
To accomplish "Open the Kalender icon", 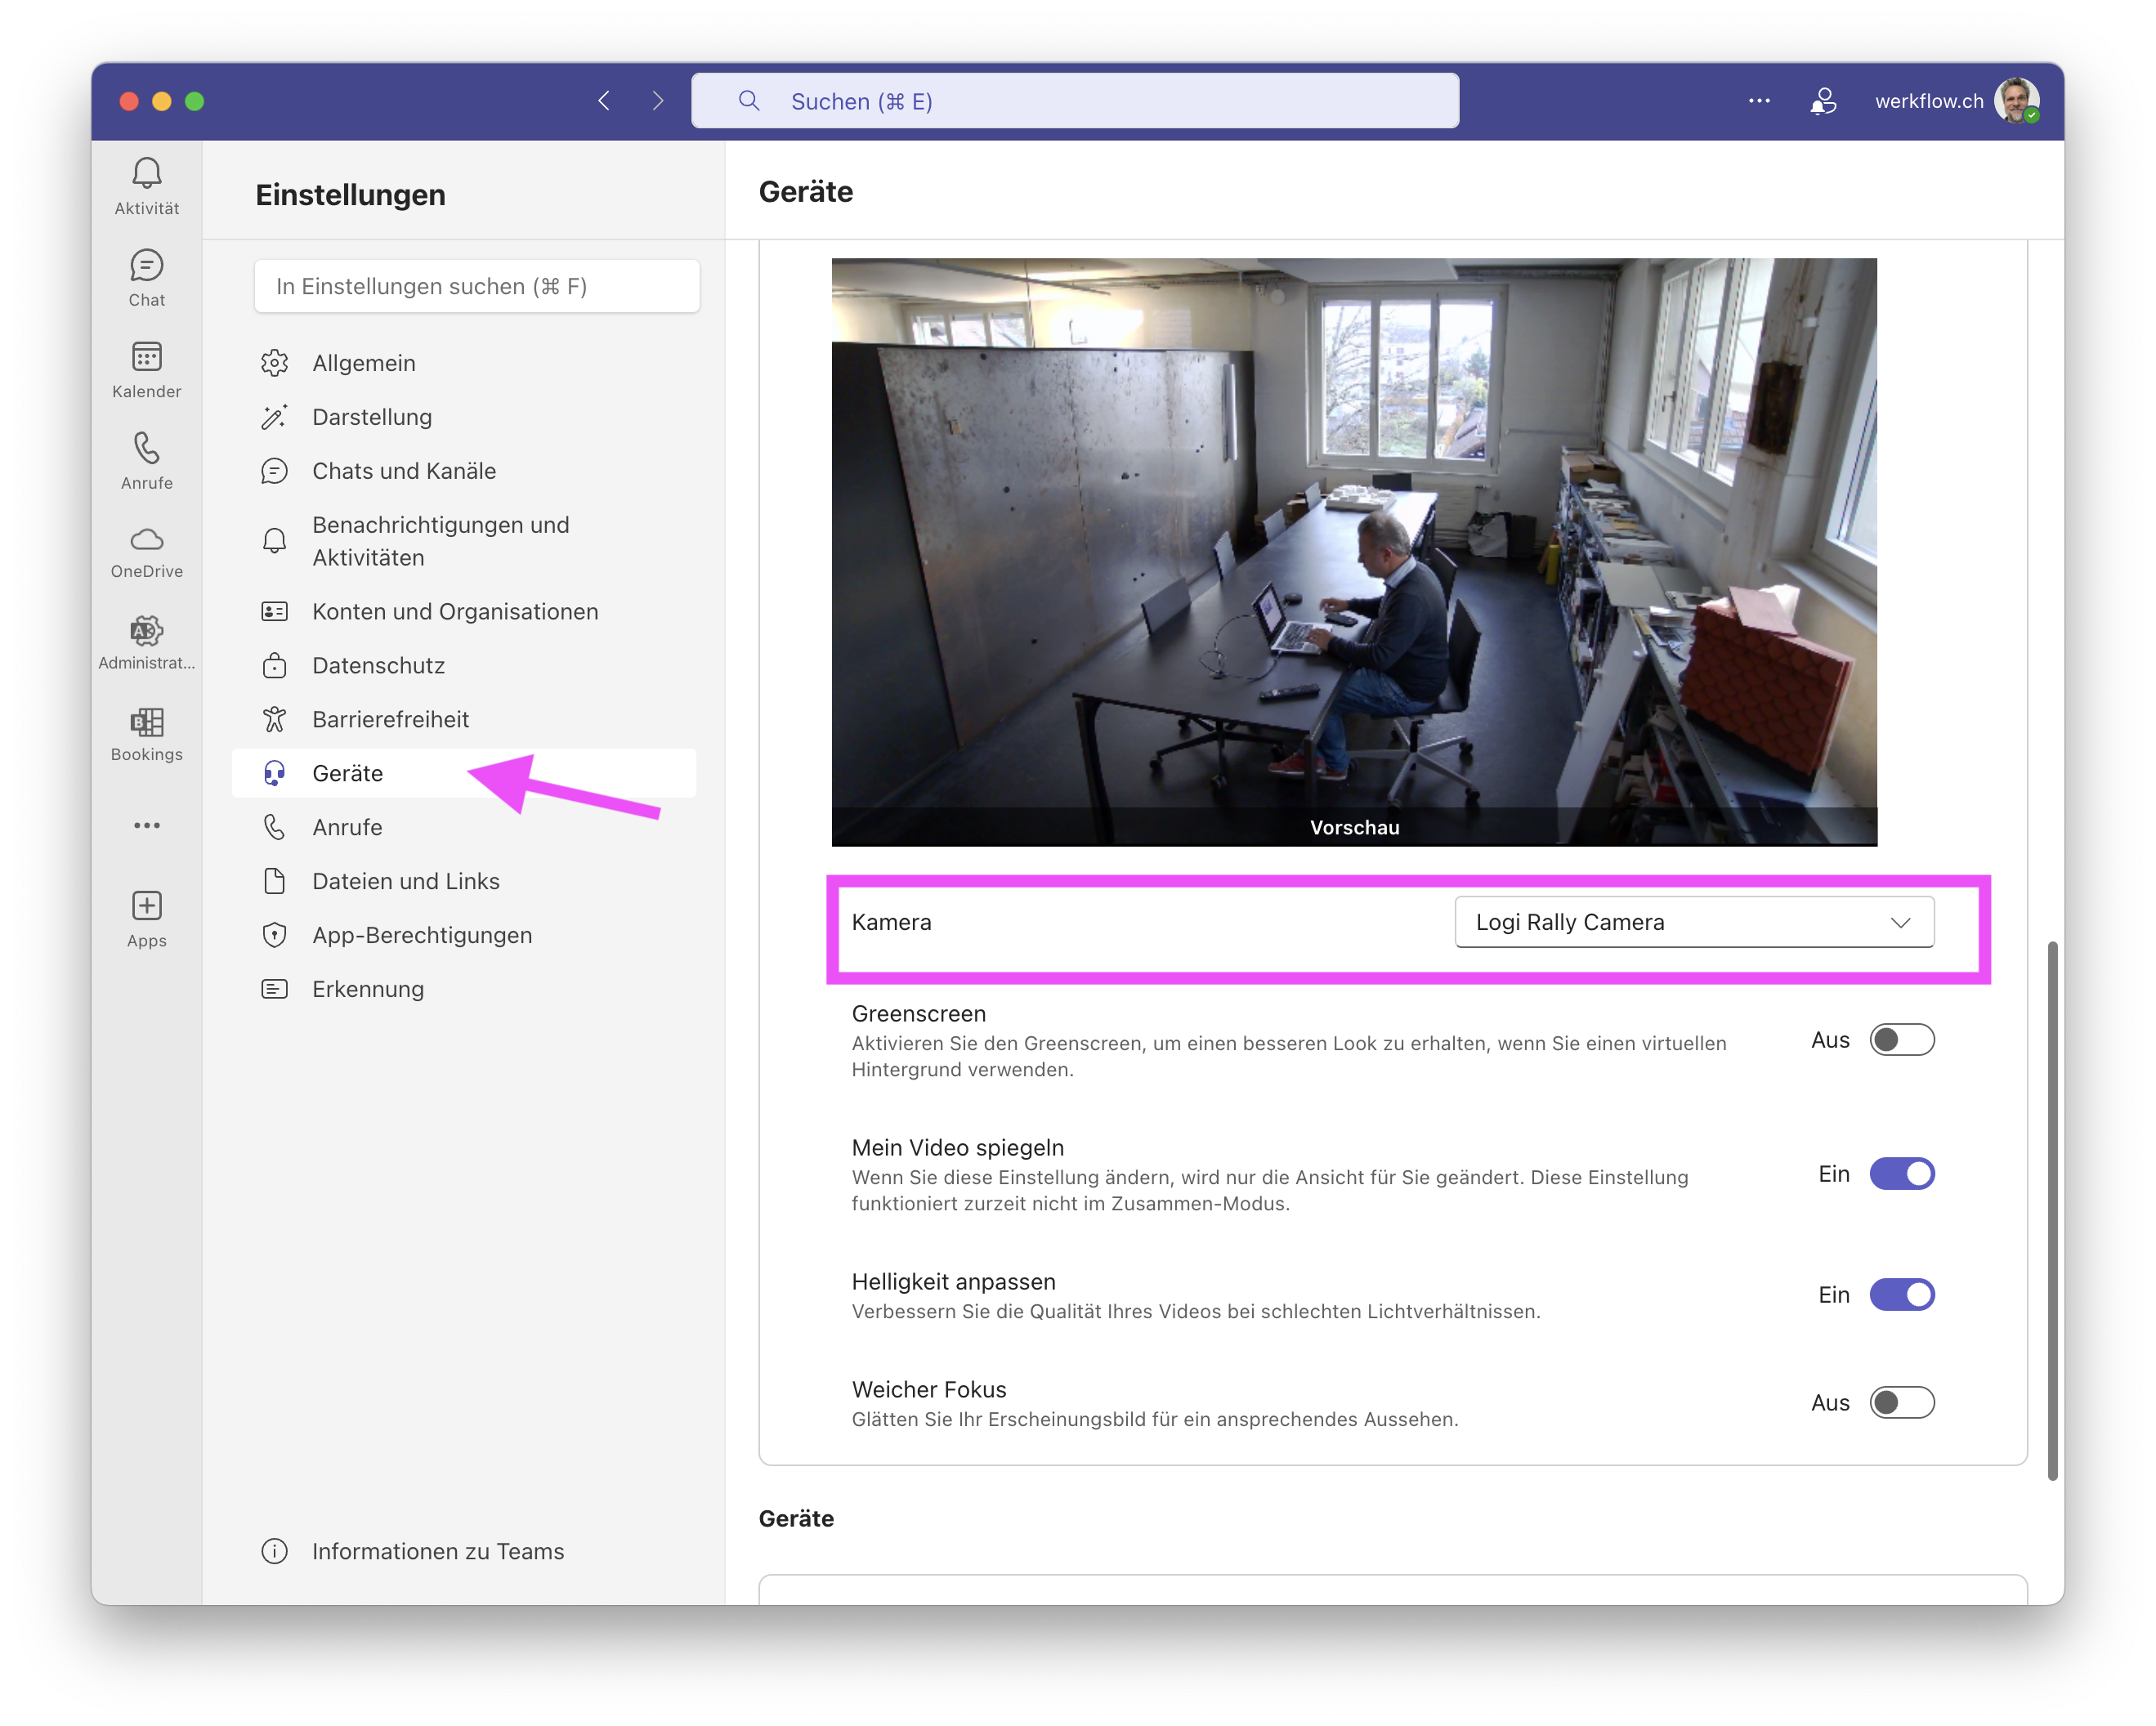I will click(146, 358).
